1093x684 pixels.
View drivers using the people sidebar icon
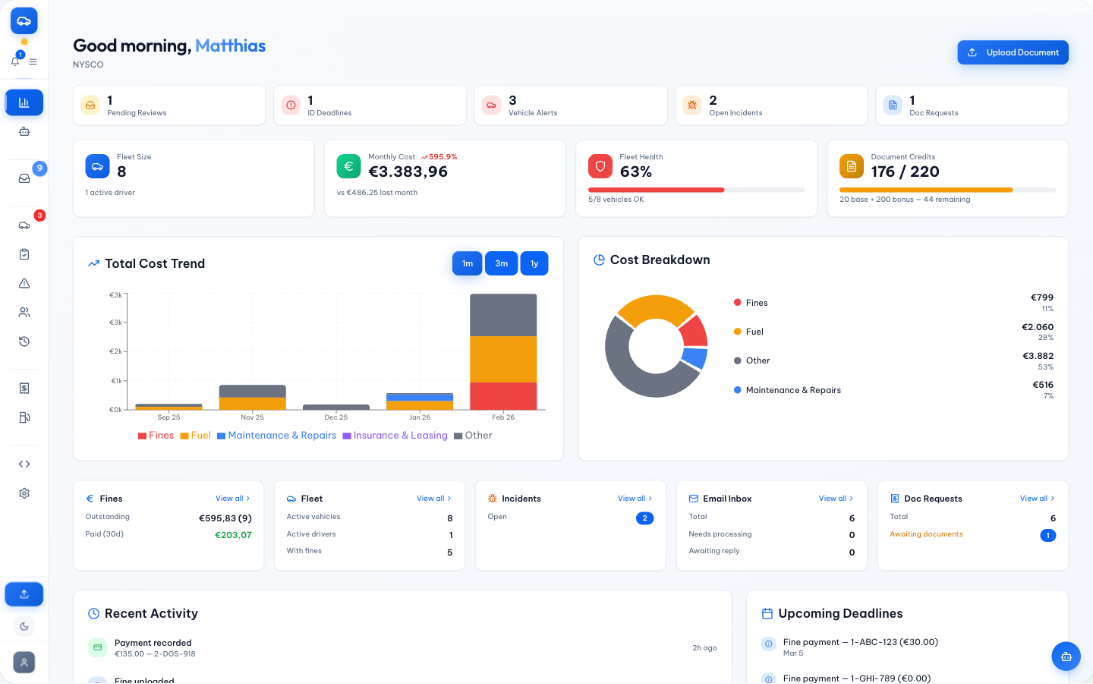pyautogui.click(x=24, y=312)
